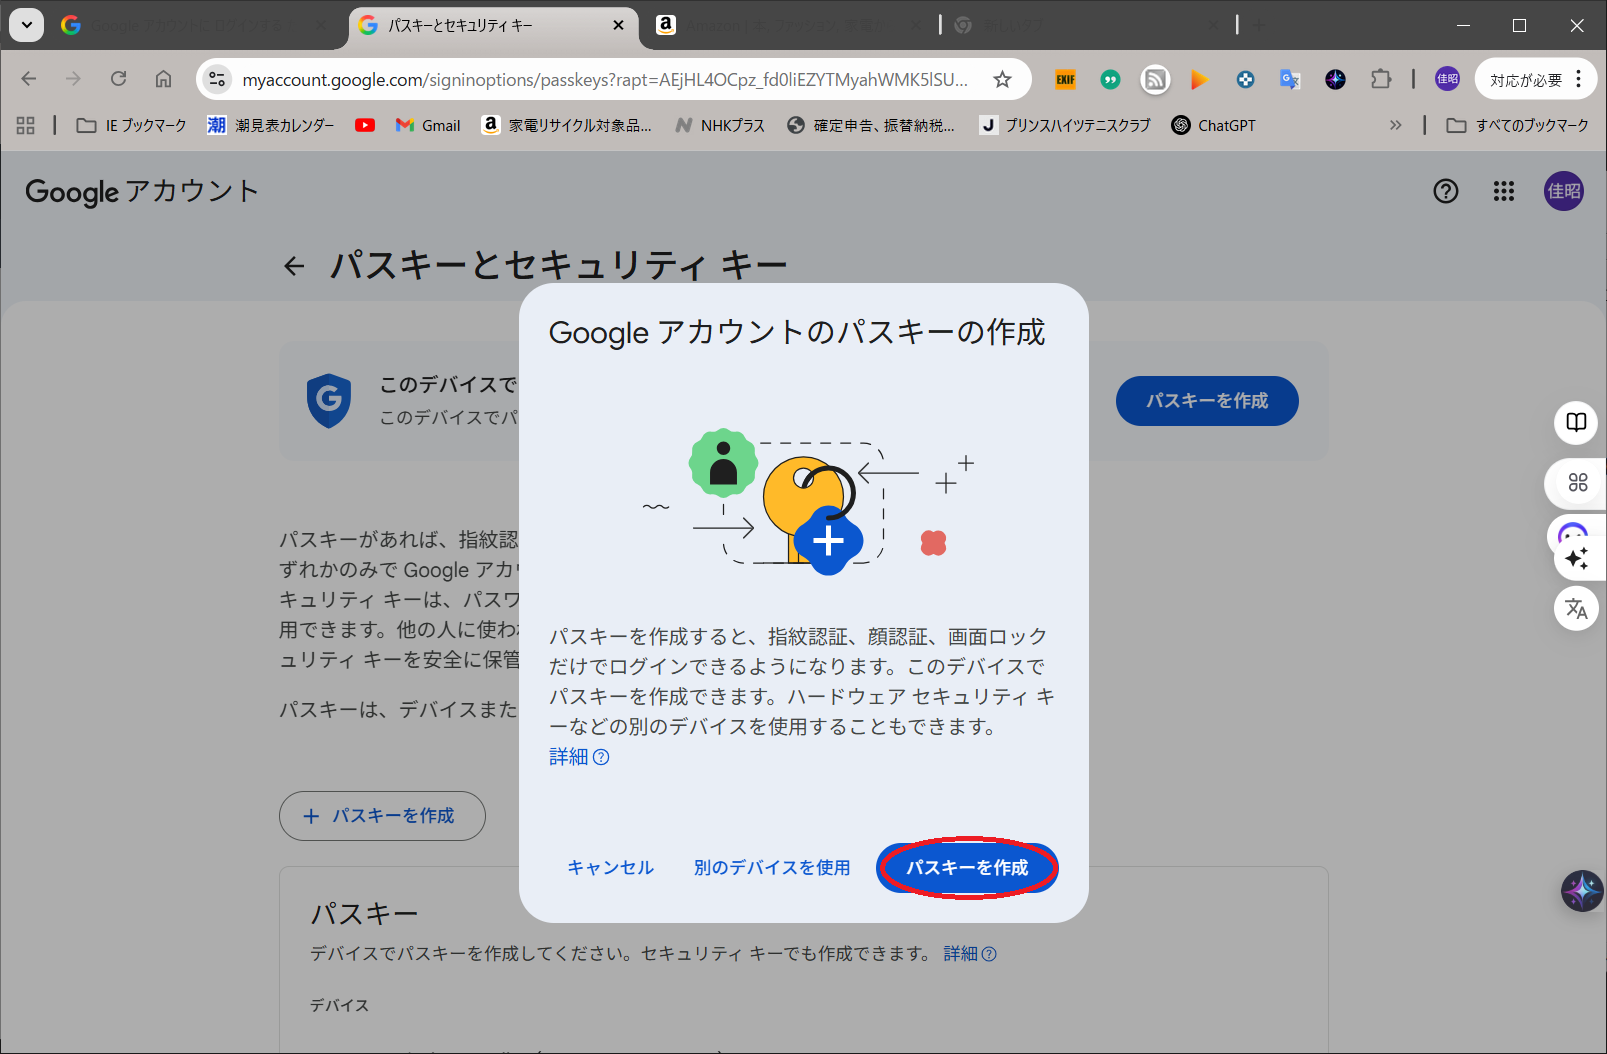The width and height of the screenshot is (1607, 1054).
Task: Open the Google Account help icon
Action: coord(1445,191)
